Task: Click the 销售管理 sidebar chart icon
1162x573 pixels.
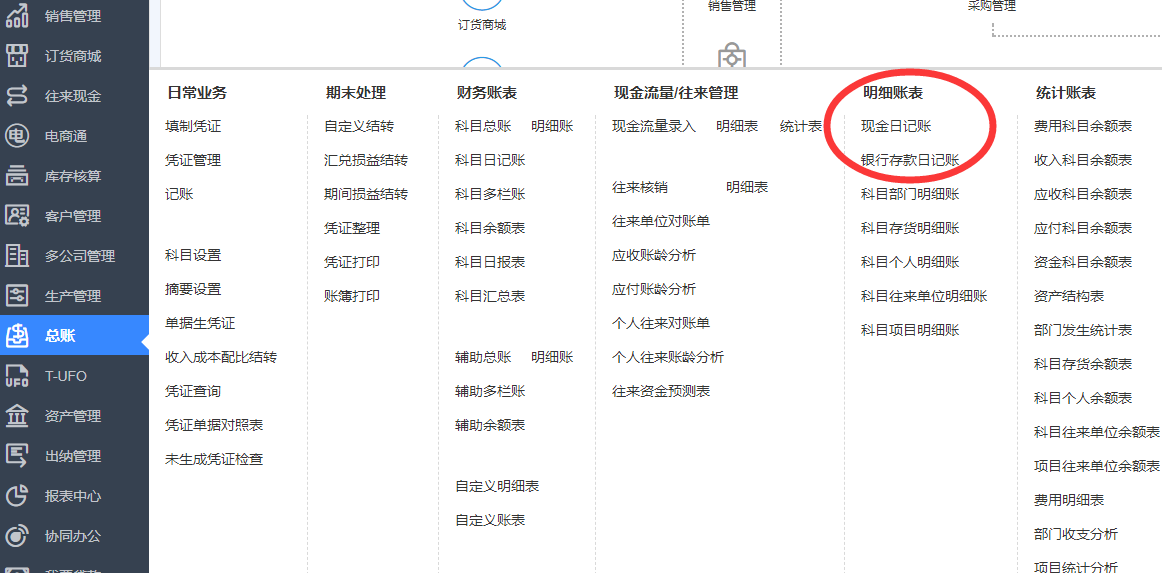Action: (17, 16)
